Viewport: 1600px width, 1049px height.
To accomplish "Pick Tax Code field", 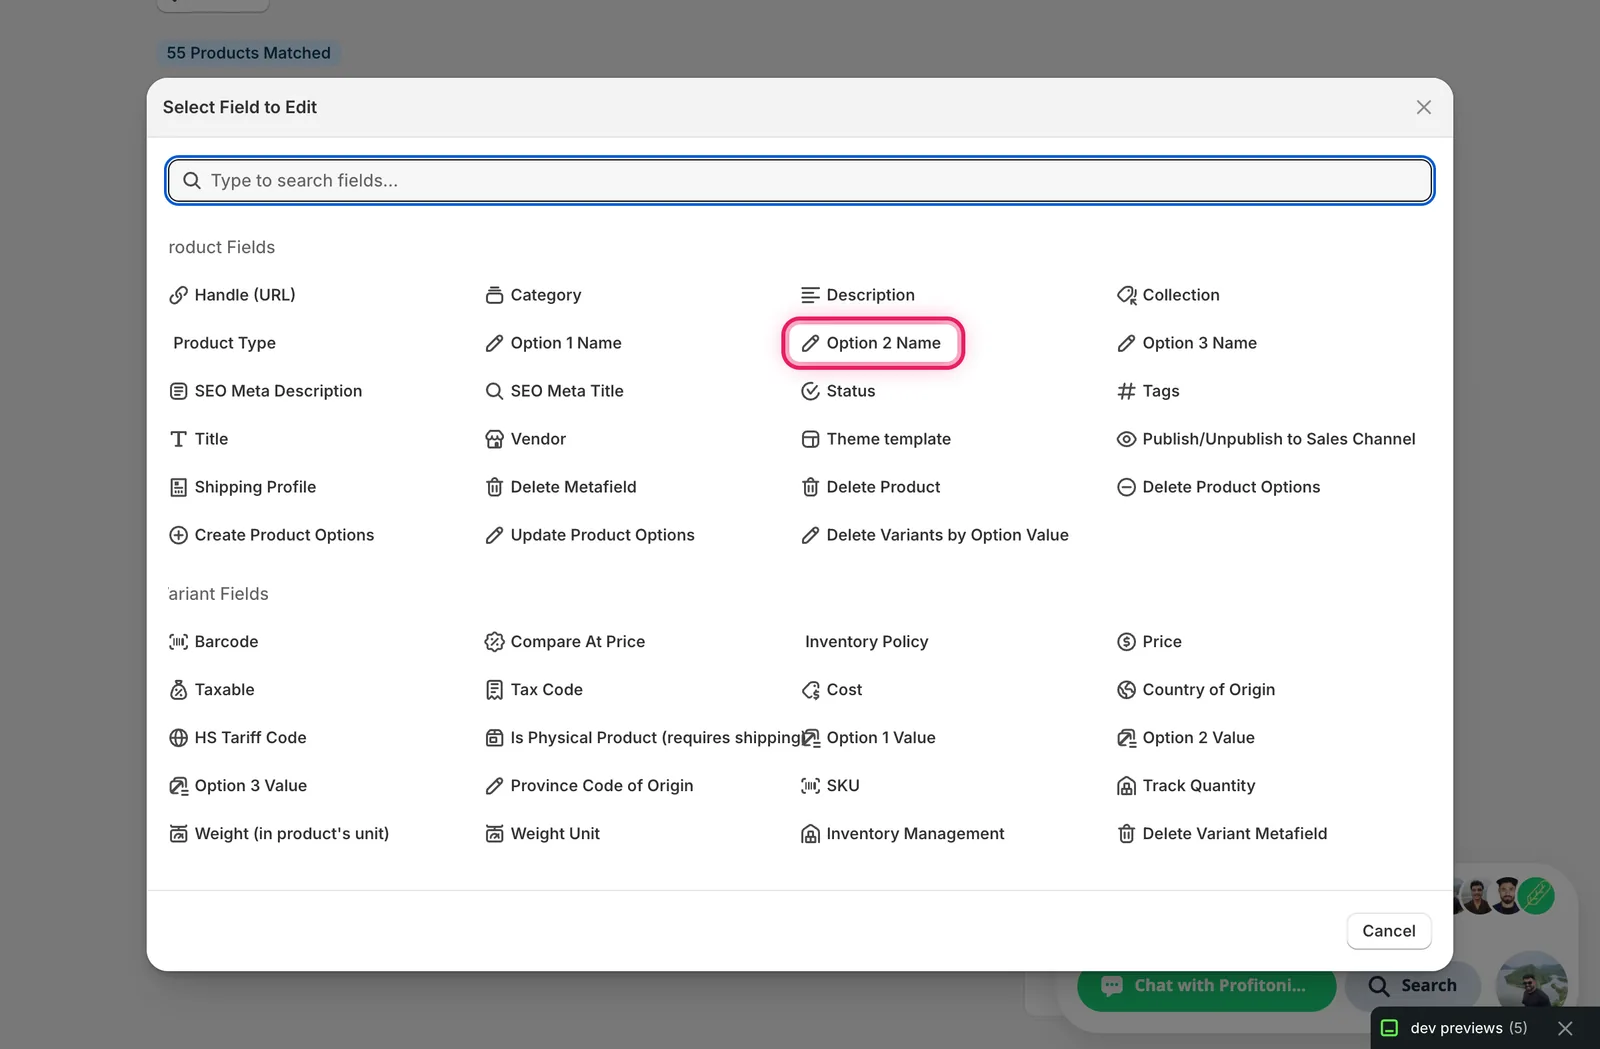I will (x=534, y=690).
